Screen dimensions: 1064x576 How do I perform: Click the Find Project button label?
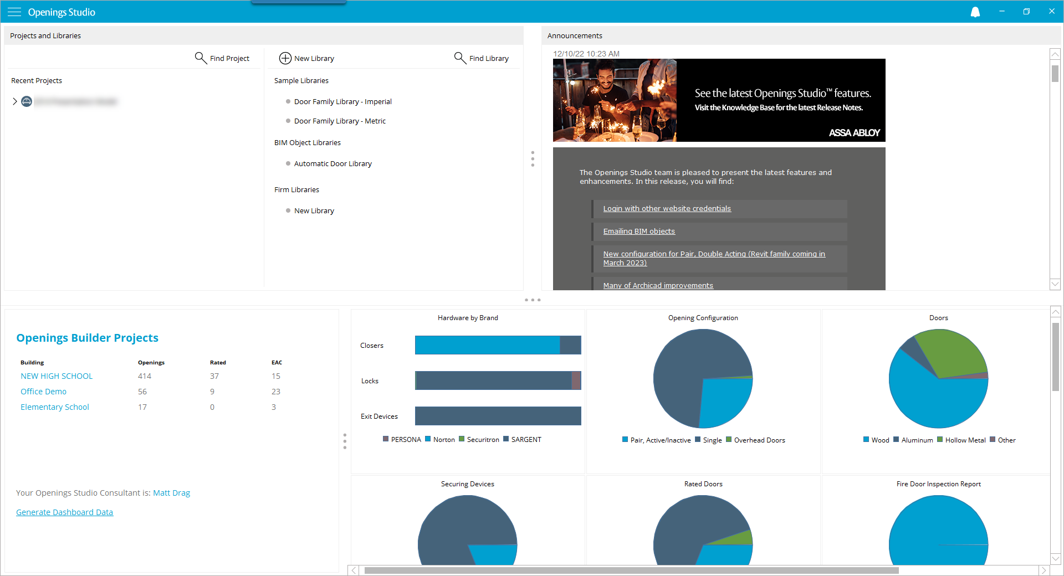tap(229, 58)
